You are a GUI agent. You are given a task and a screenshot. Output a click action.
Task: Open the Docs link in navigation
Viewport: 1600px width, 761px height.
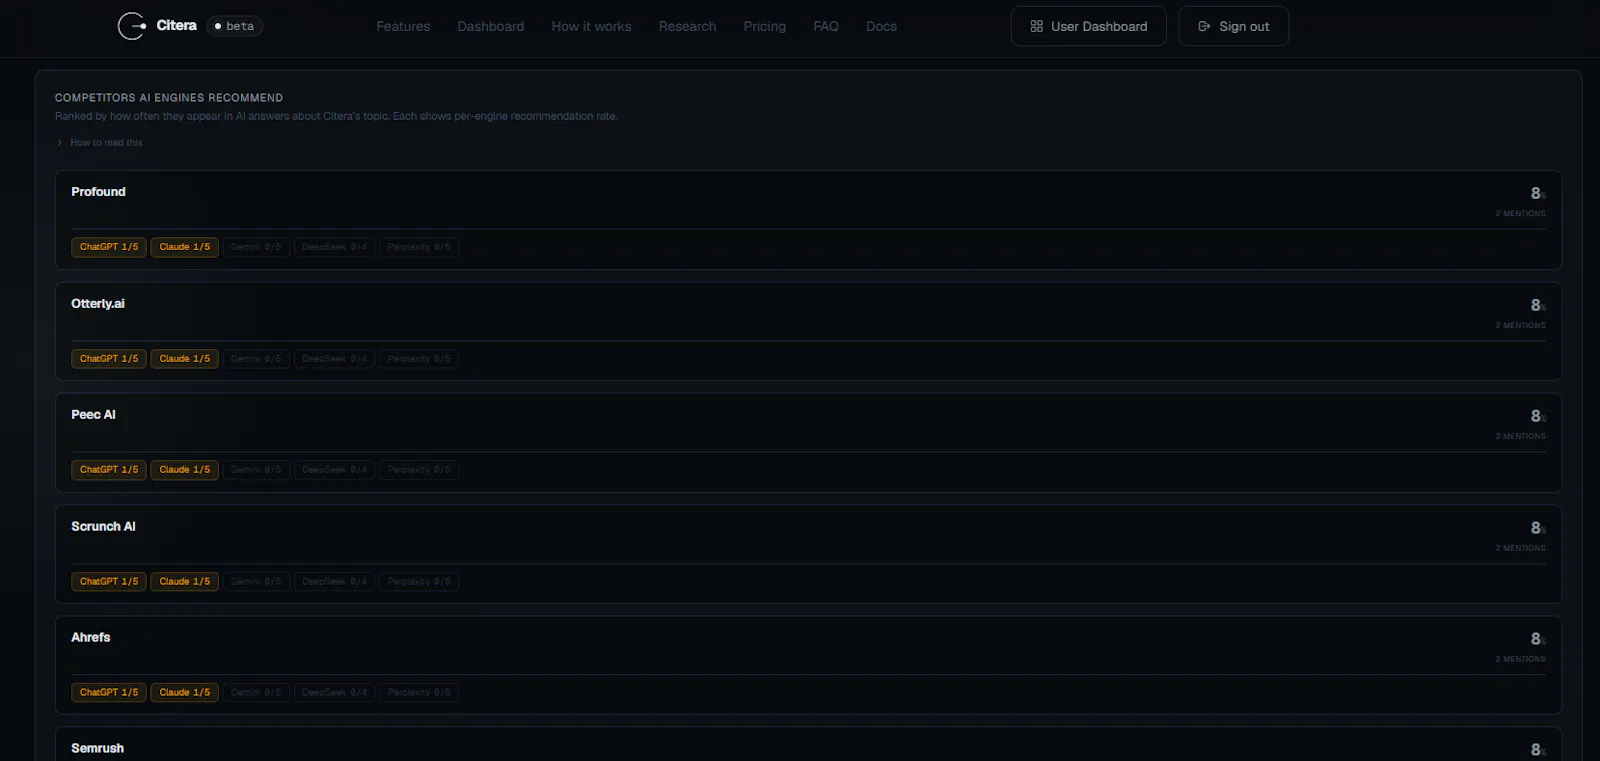(x=881, y=26)
